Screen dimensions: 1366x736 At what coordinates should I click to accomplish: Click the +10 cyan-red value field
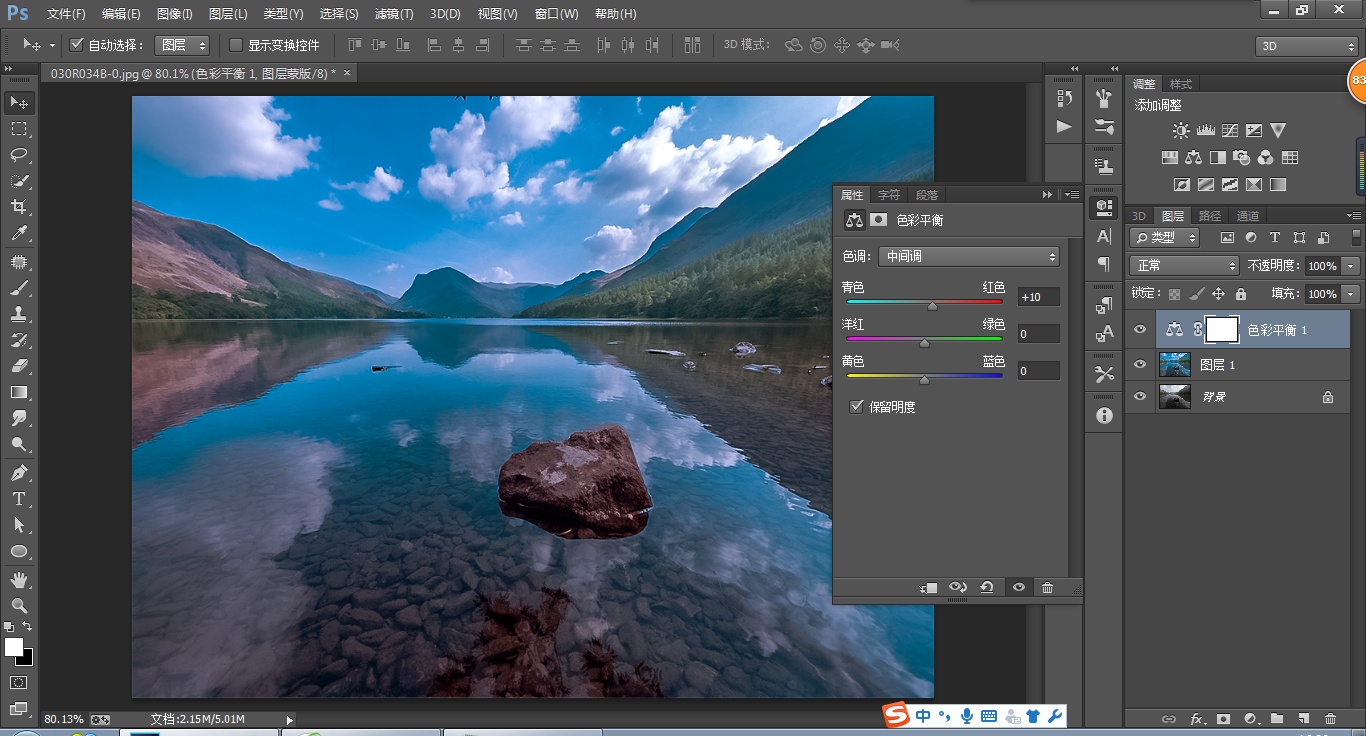tap(1038, 297)
